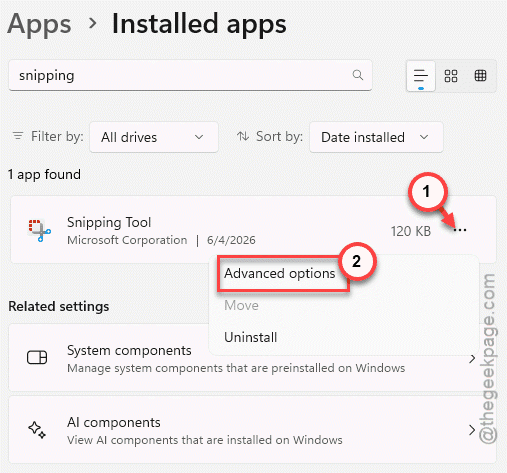Expand AI components chevron
This screenshot has width=507, height=473.
(x=472, y=430)
